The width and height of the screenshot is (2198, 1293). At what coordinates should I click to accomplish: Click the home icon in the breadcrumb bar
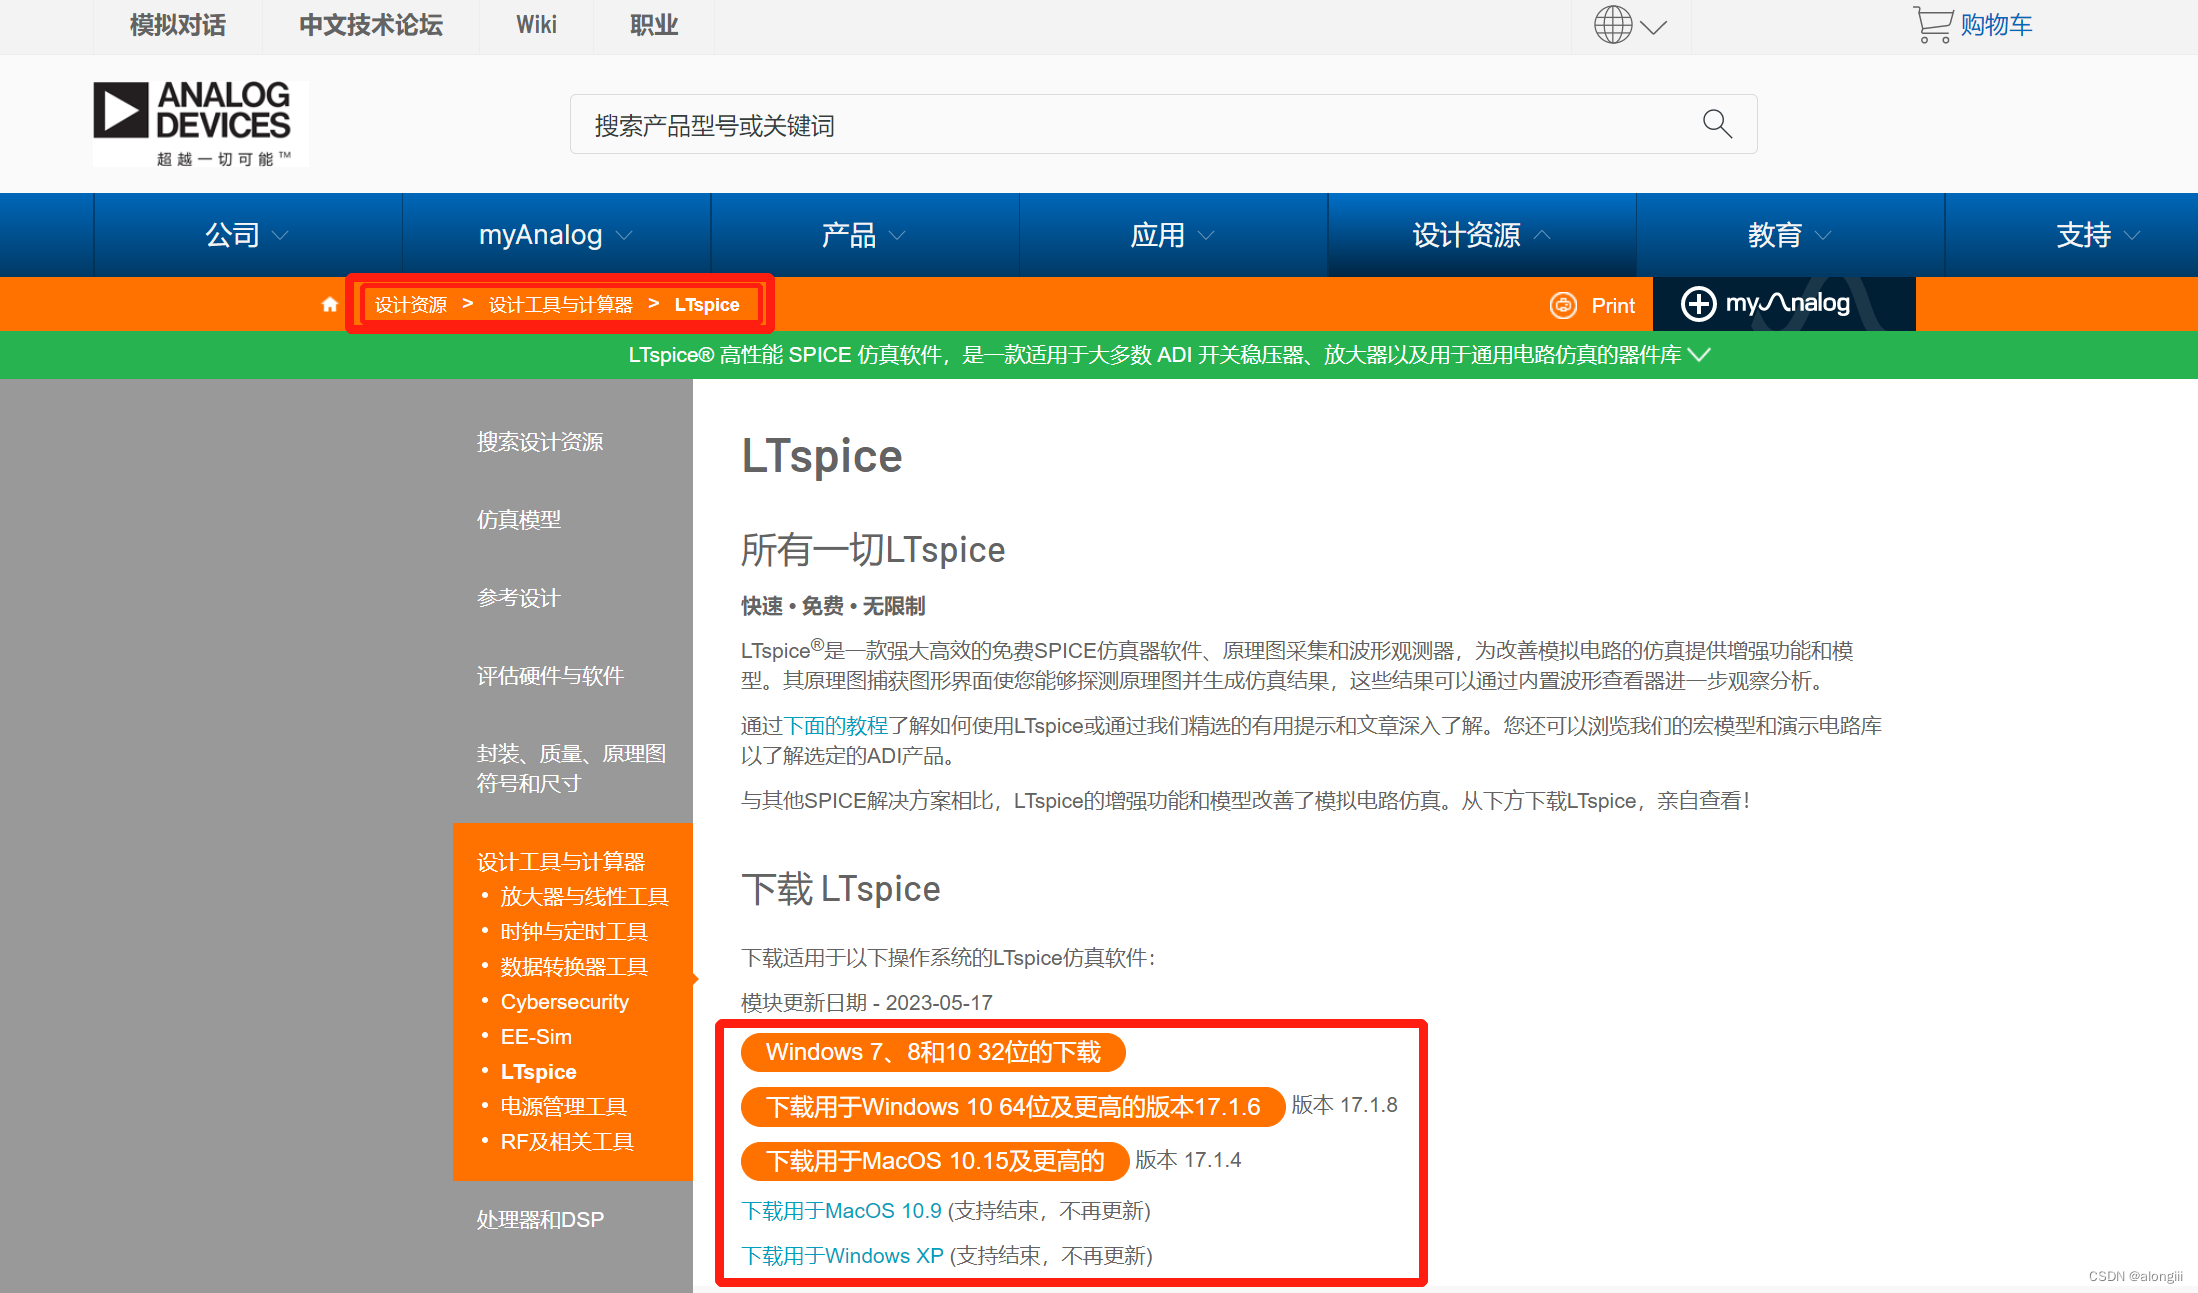[x=329, y=304]
